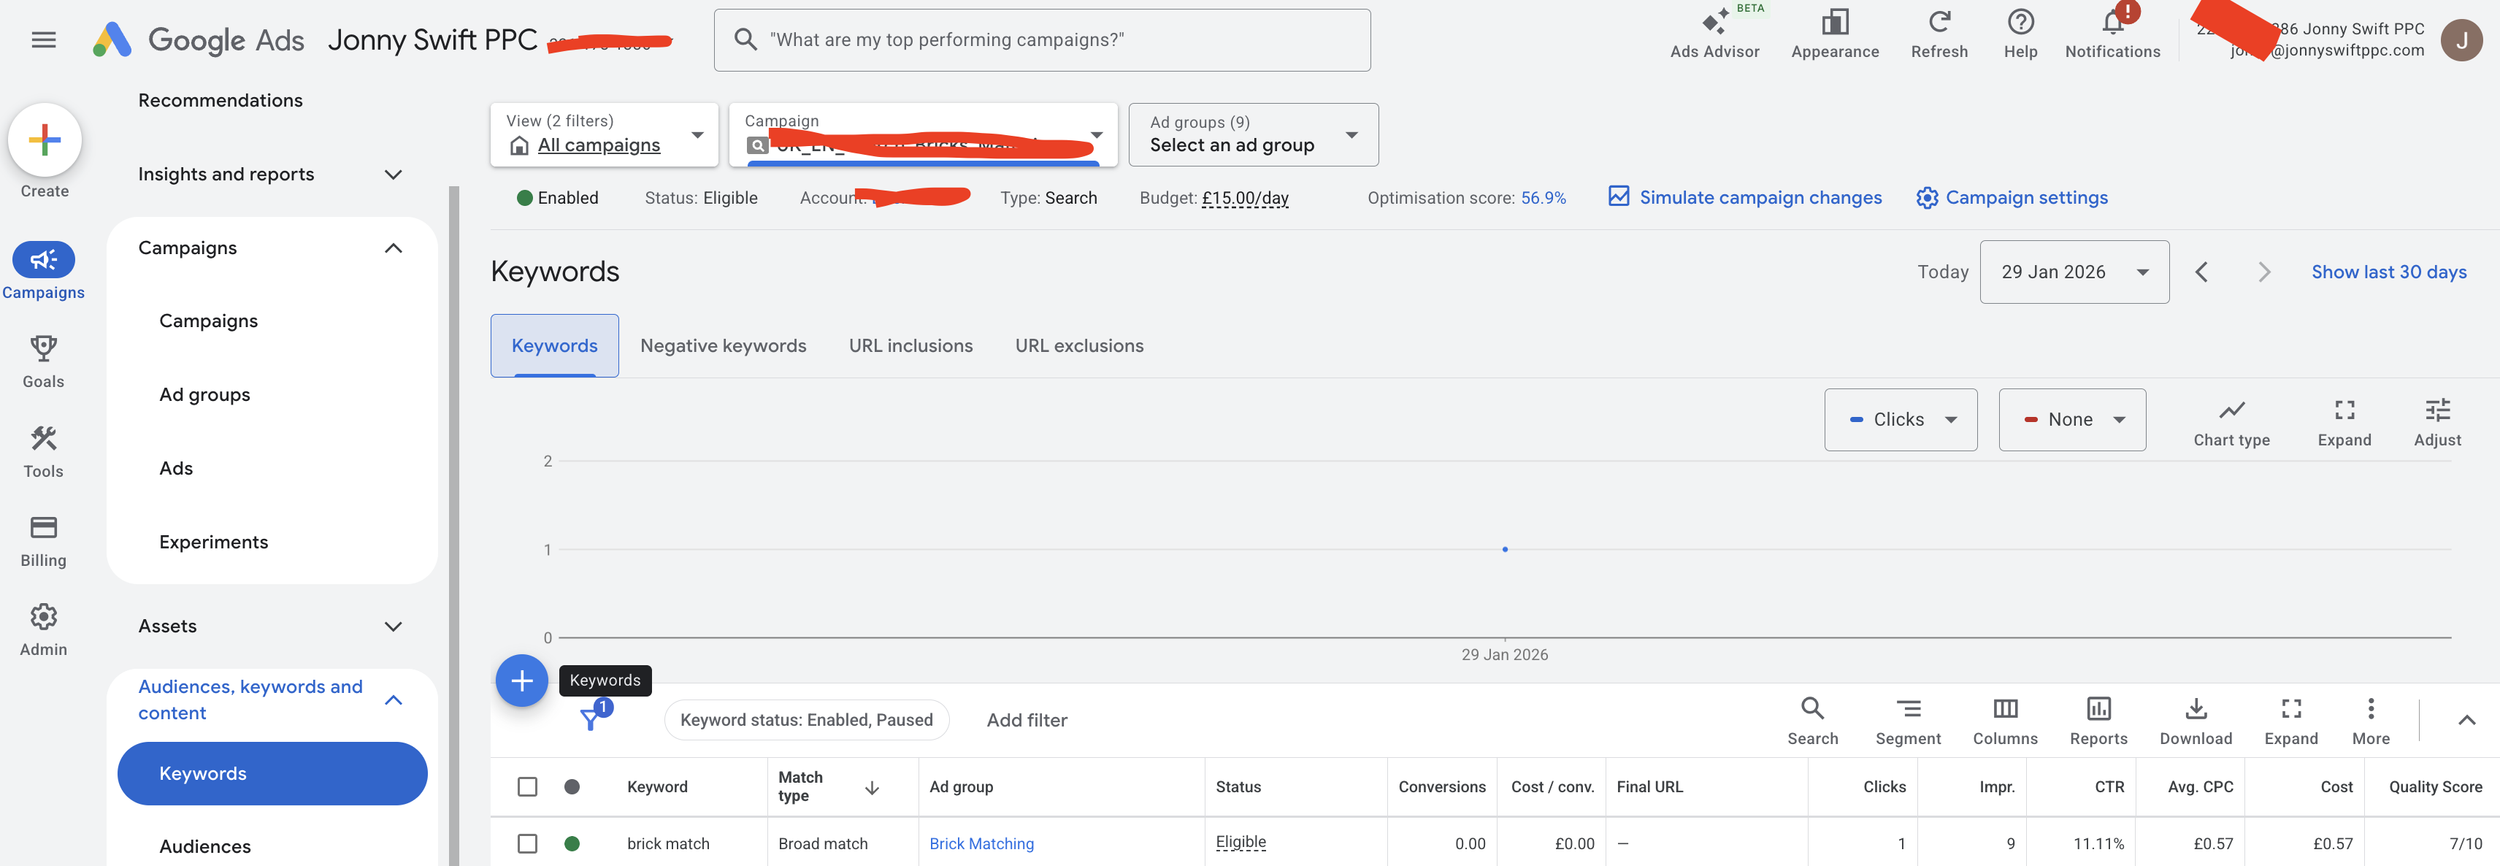Collapse the chart with up chevron

(x=2466, y=720)
